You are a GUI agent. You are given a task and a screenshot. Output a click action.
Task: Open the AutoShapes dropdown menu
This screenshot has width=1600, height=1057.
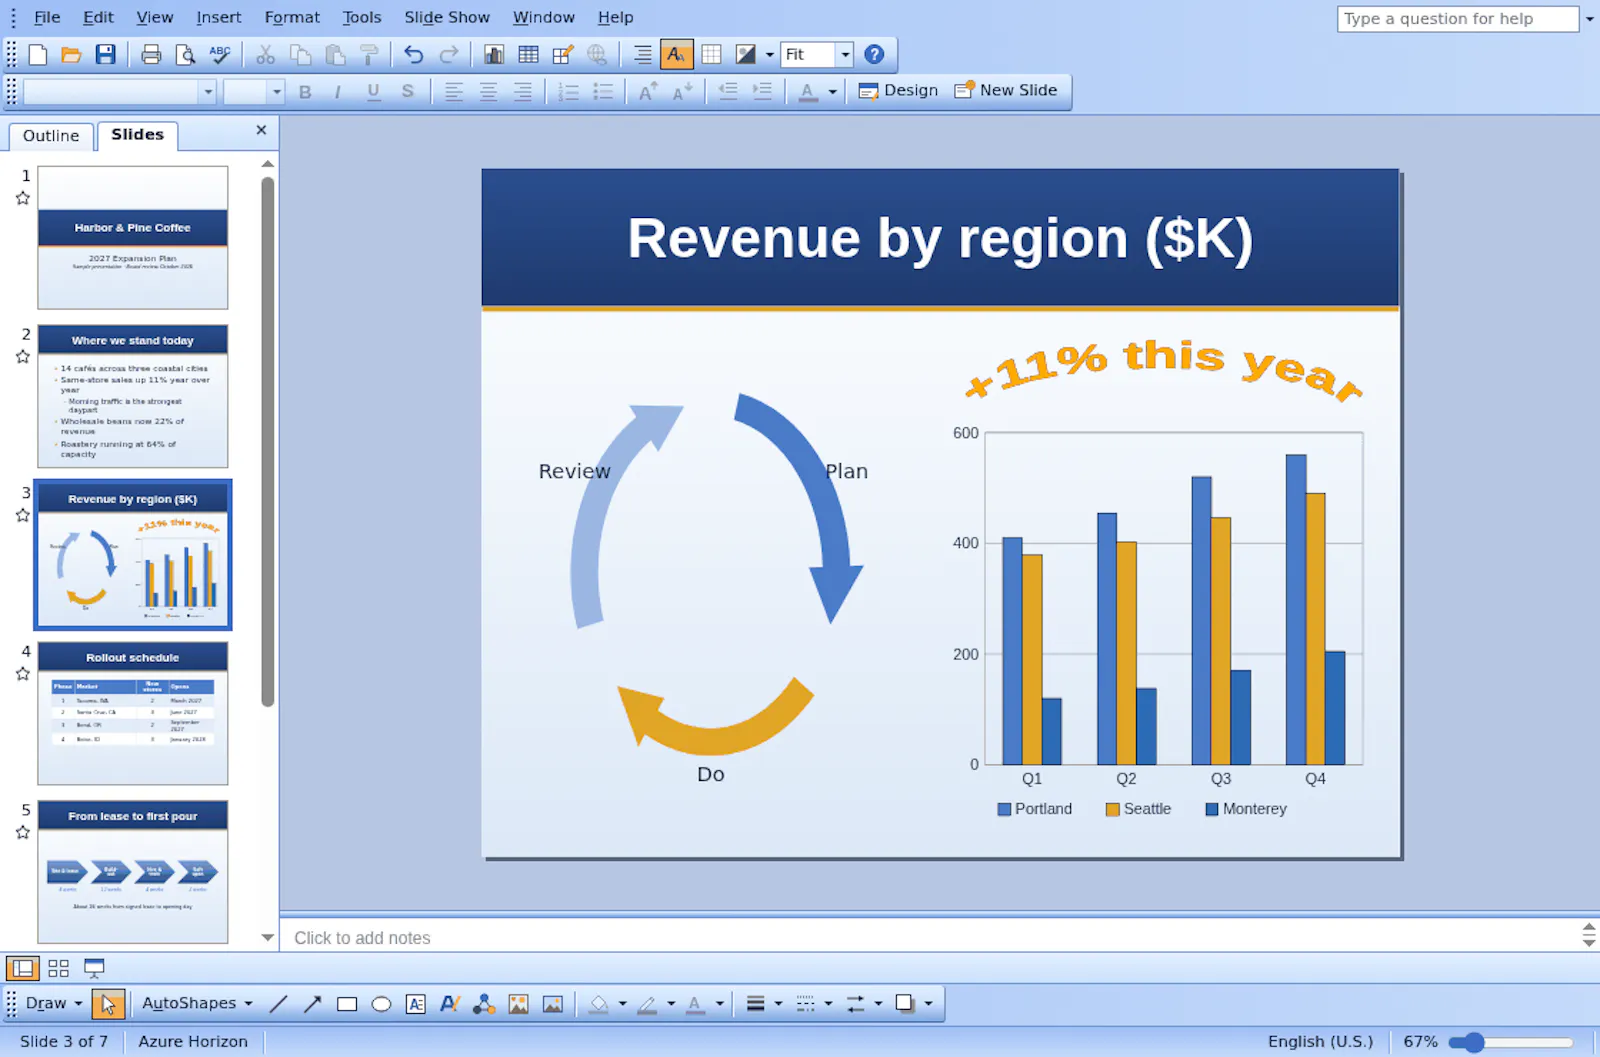pyautogui.click(x=197, y=1003)
